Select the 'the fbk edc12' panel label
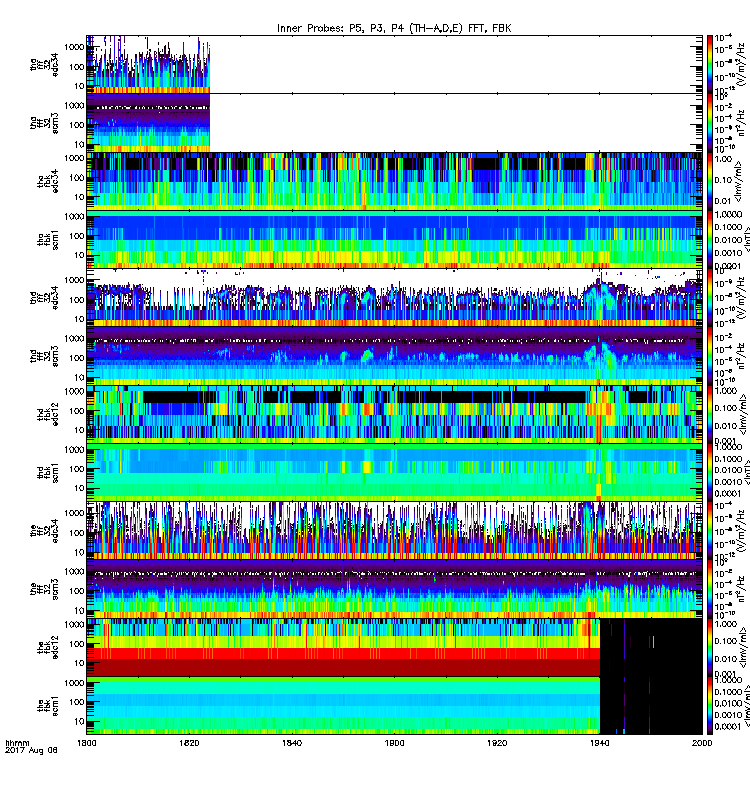The image size is (750, 800). (x=48, y=648)
